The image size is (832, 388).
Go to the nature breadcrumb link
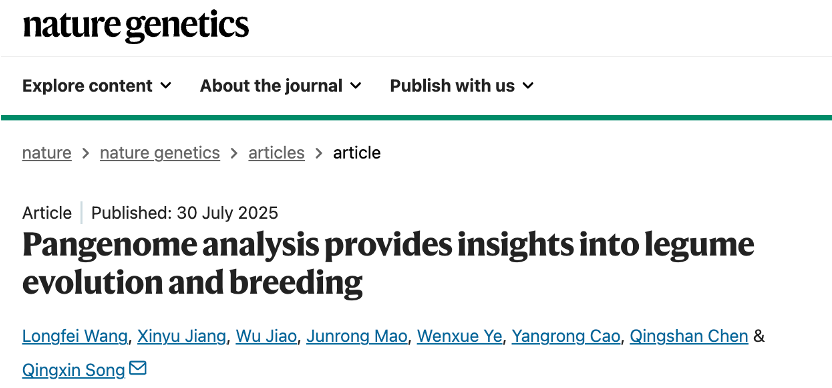pos(47,153)
